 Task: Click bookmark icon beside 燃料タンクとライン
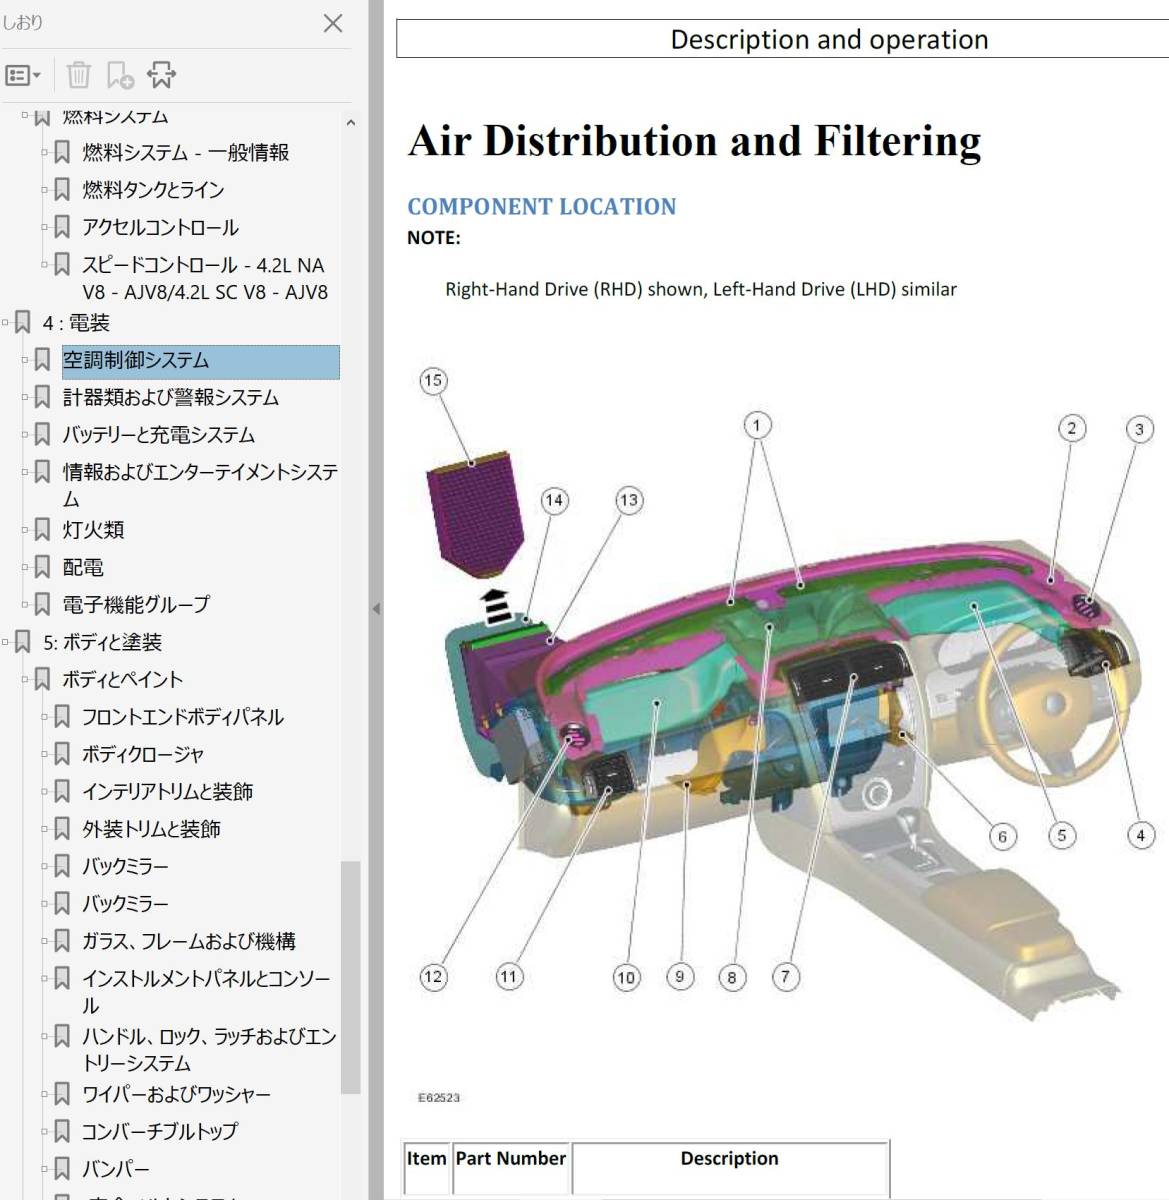(x=62, y=190)
